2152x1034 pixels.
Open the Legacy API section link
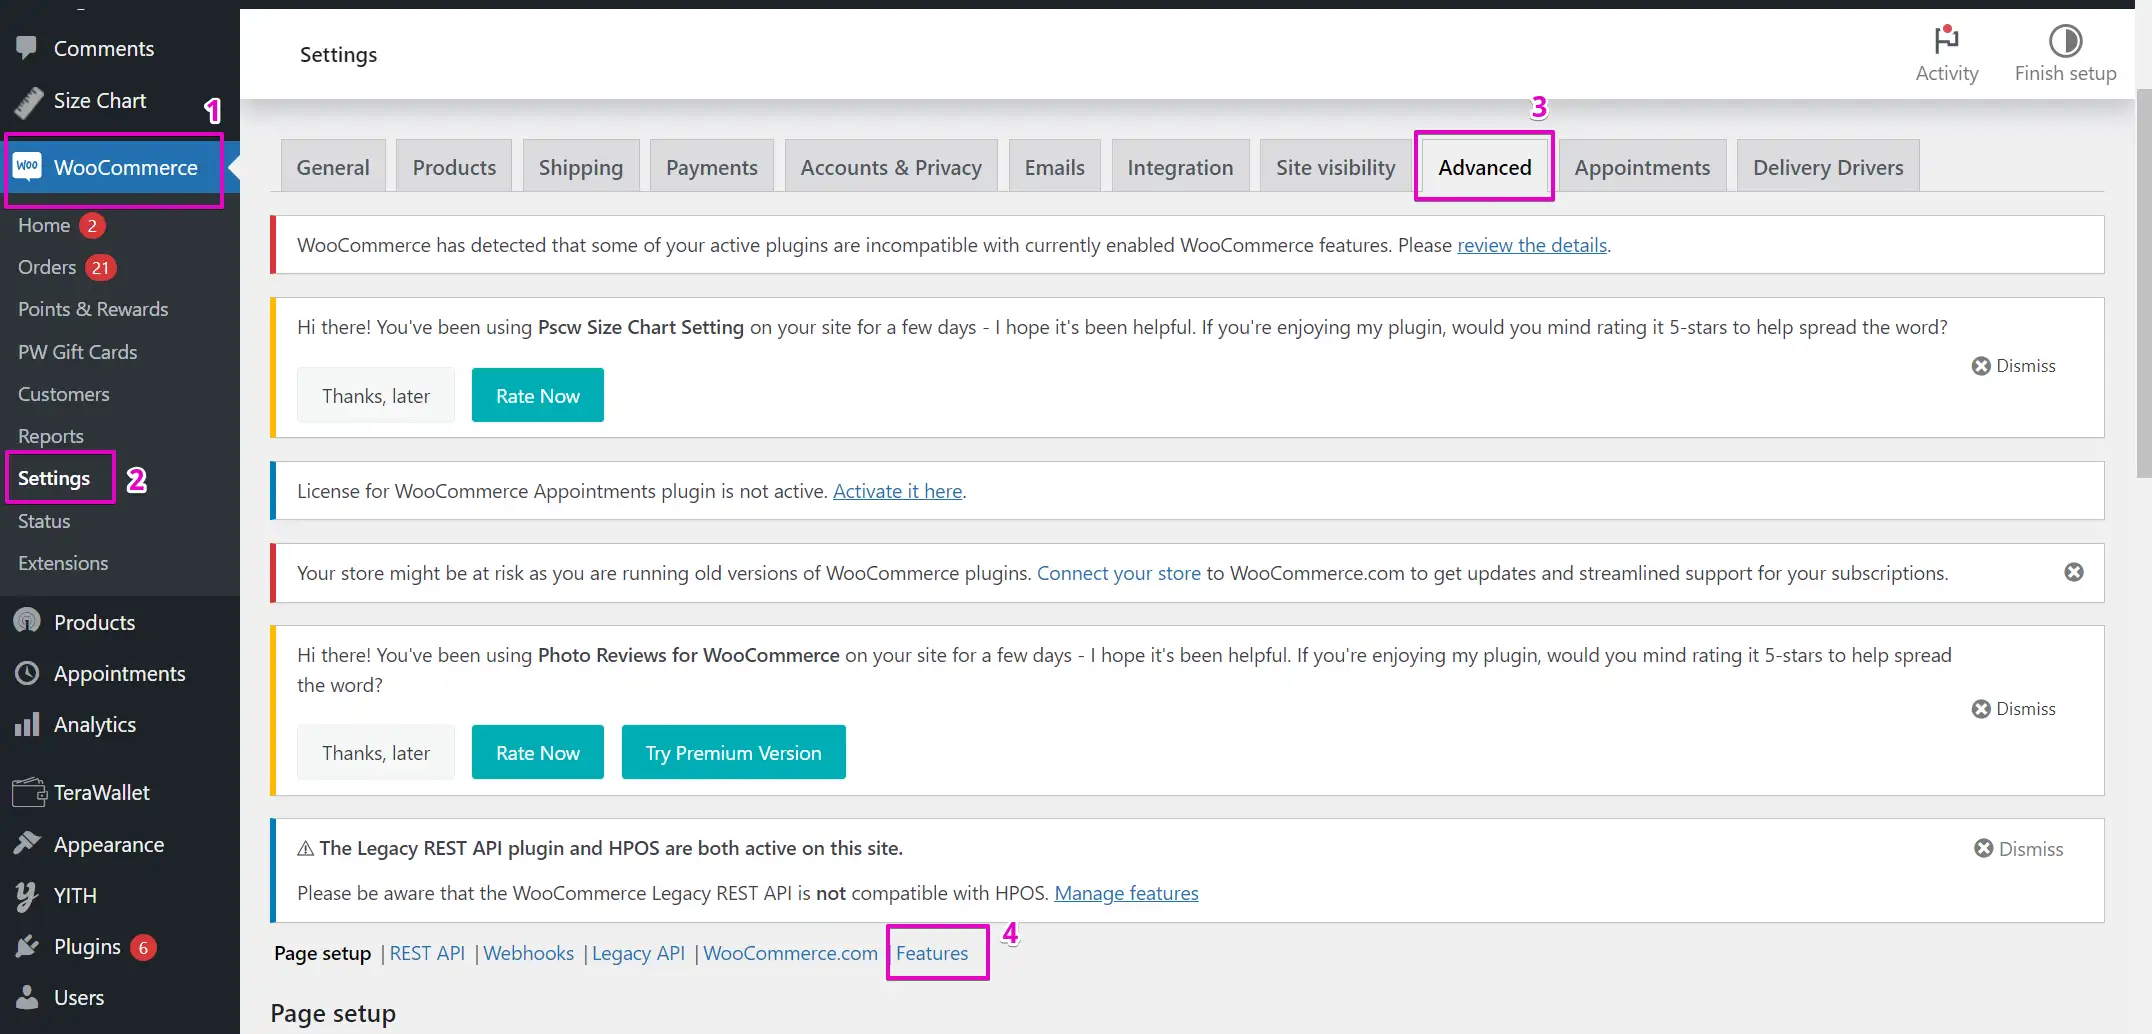(638, 953)
